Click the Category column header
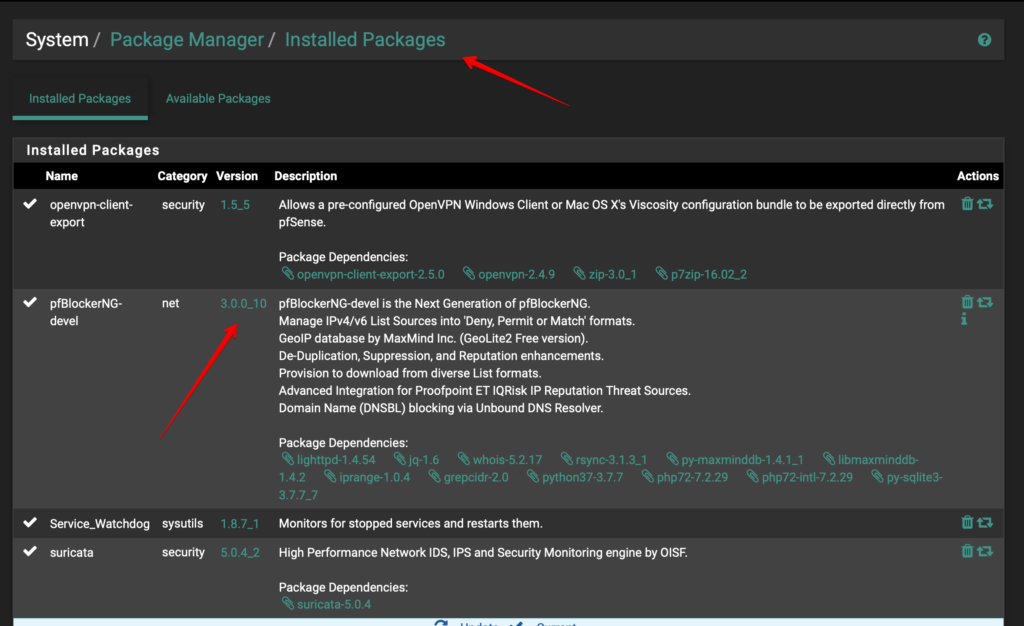The width and height of the screenshot is (1024, 626). tap(182, 176)
